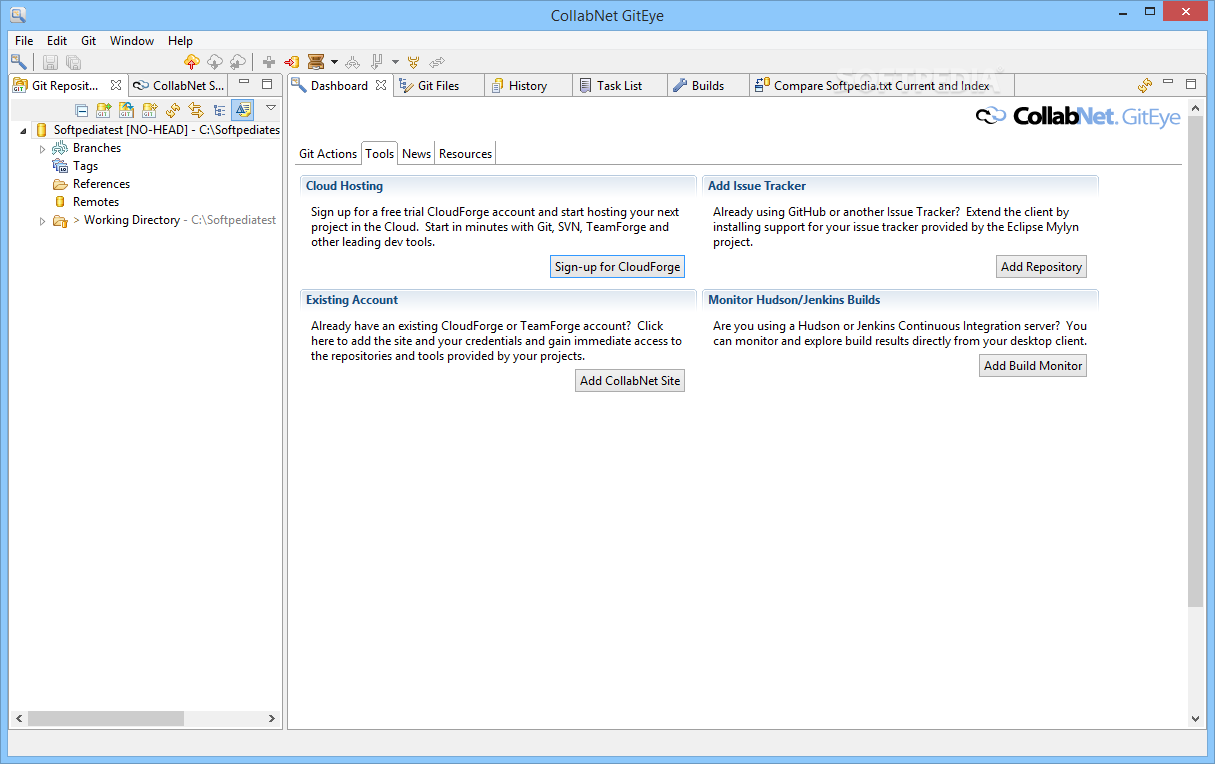Switch to the CollabNet S... tab

tap(179, 85)
